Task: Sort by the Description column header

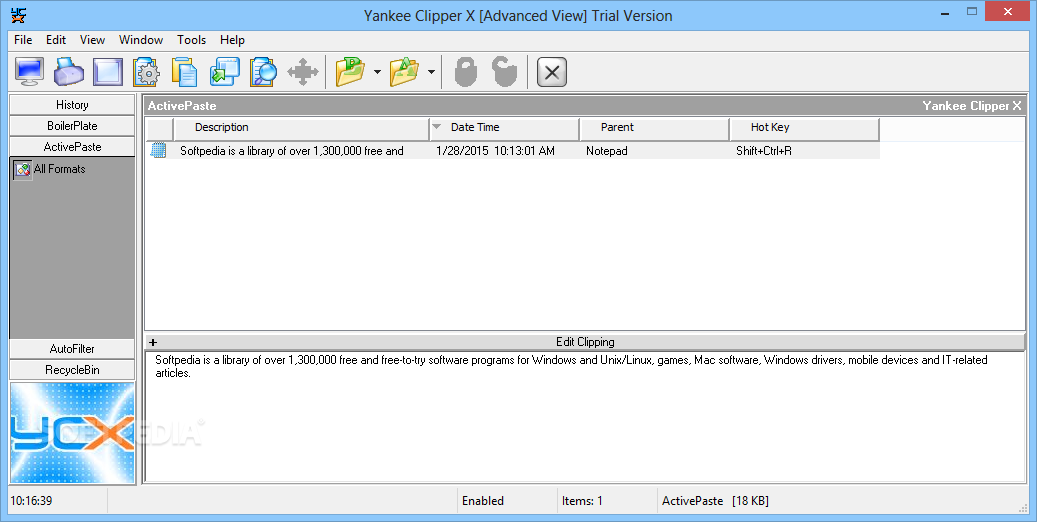Action: click(x=301, y=128)
